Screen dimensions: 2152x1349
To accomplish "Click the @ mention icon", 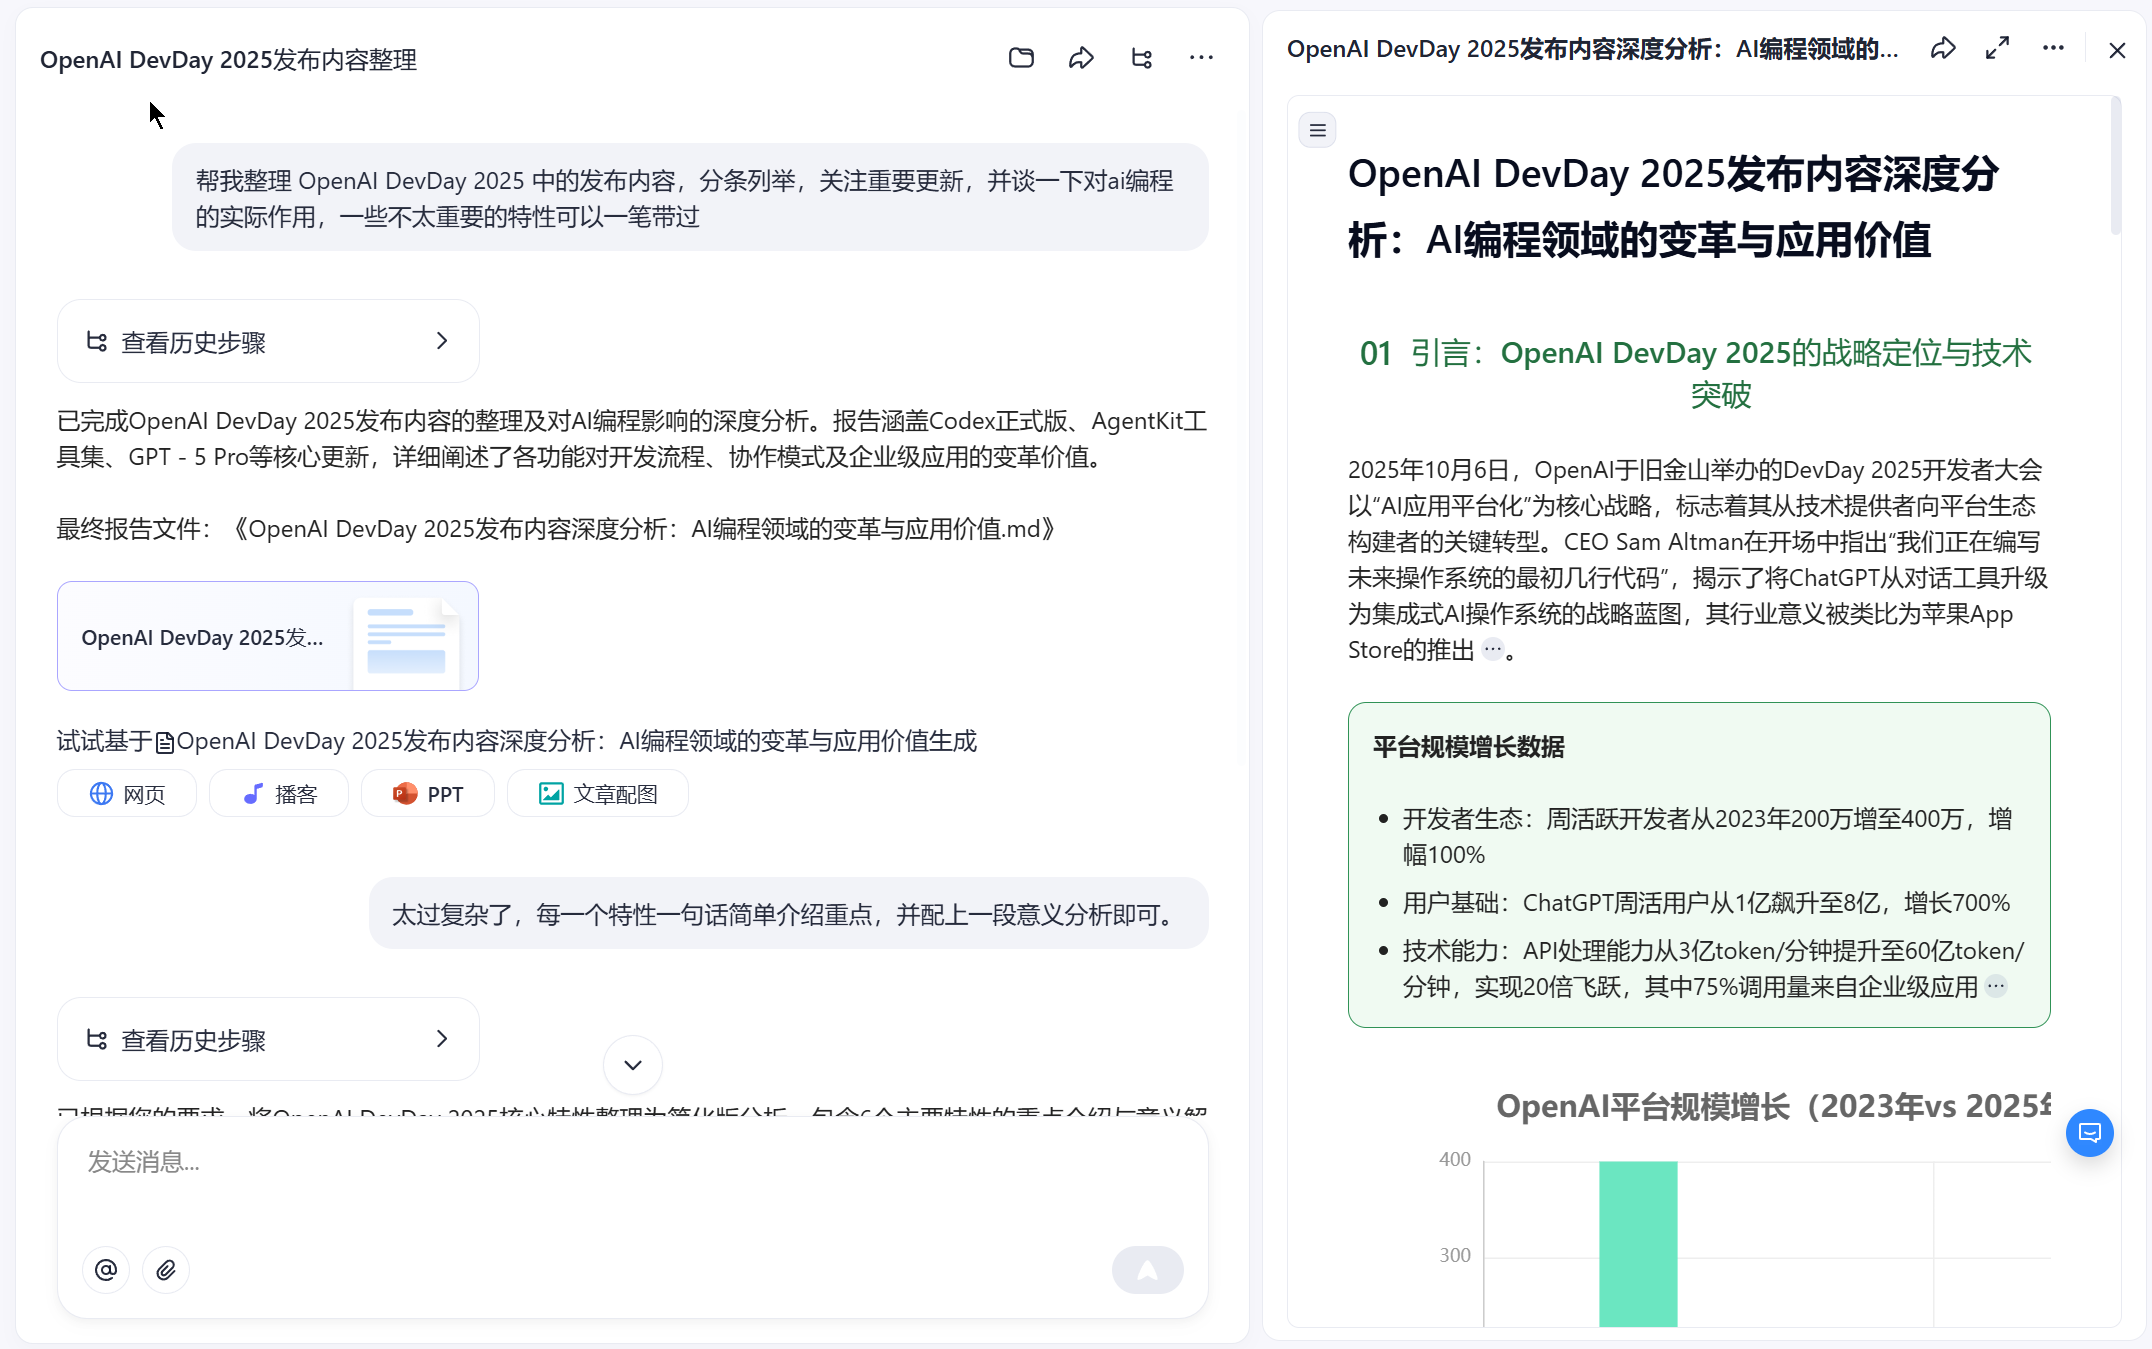I will click(x=106, y=1270).
